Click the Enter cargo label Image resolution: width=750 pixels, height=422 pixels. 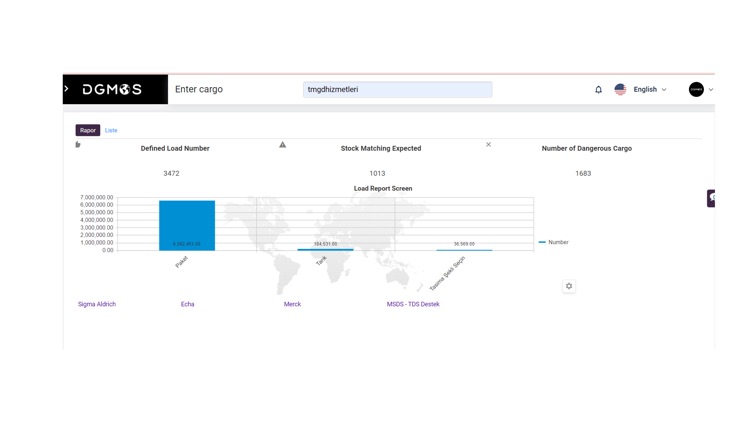(x=199, y=89)
